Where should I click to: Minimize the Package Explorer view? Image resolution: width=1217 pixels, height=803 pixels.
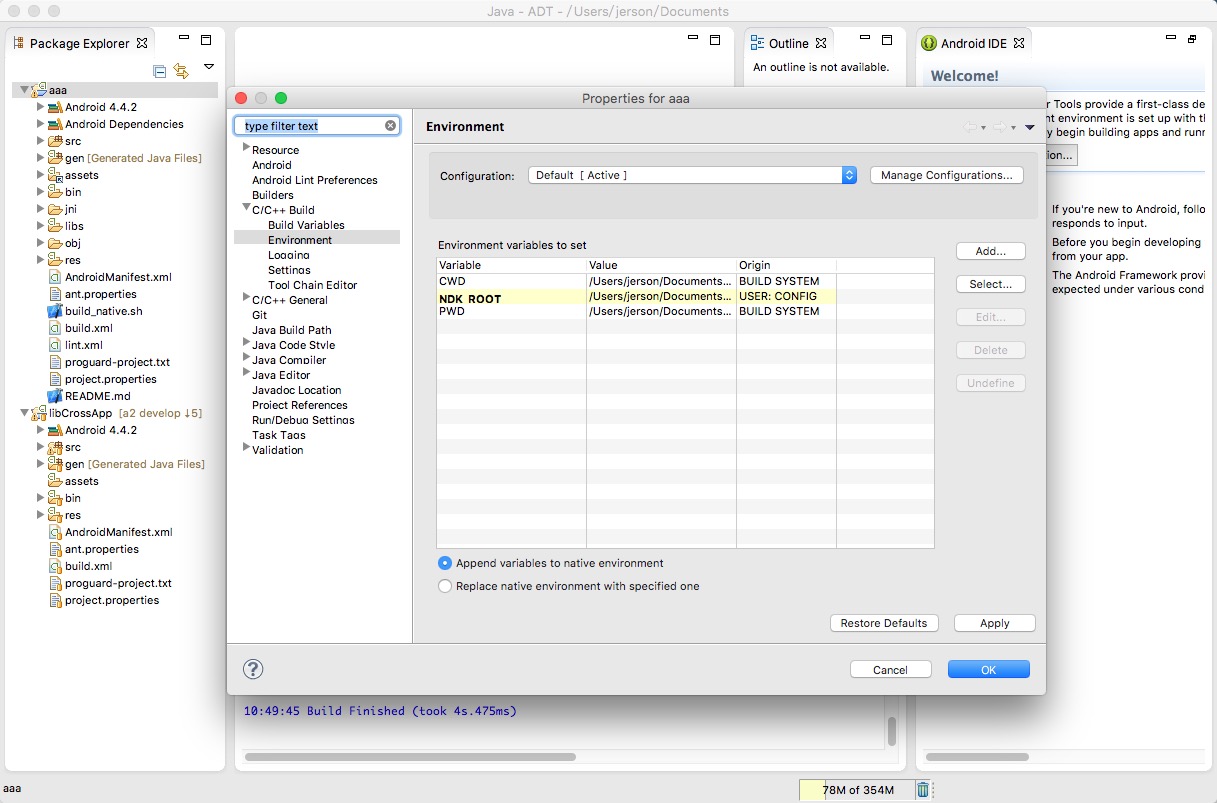tap(184, 40)
